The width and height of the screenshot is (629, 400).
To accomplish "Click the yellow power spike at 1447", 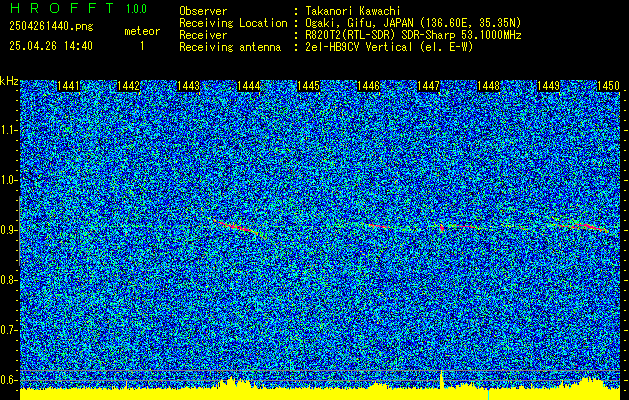I will (x=442, y=380).
